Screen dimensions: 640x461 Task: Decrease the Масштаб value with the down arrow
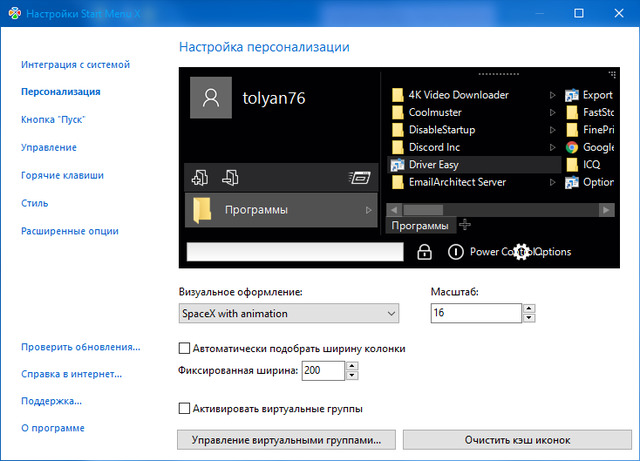point(529,318)
